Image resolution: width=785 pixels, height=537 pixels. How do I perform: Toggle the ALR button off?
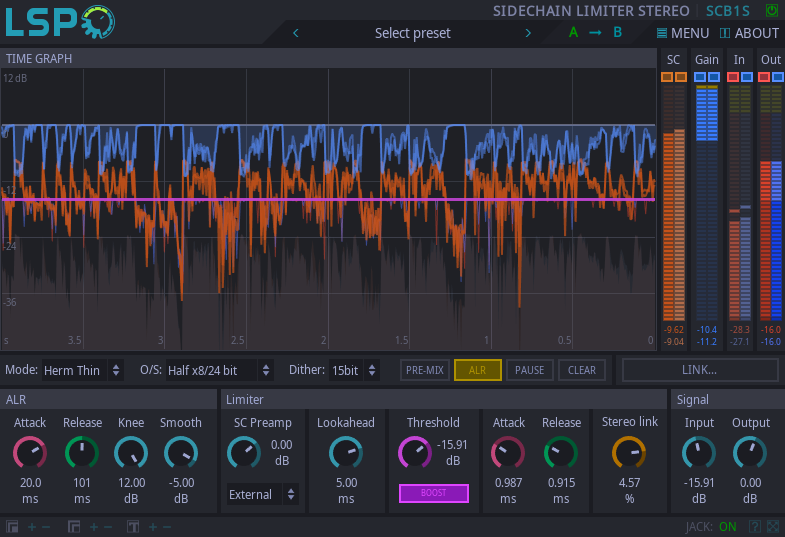point(478,370)
